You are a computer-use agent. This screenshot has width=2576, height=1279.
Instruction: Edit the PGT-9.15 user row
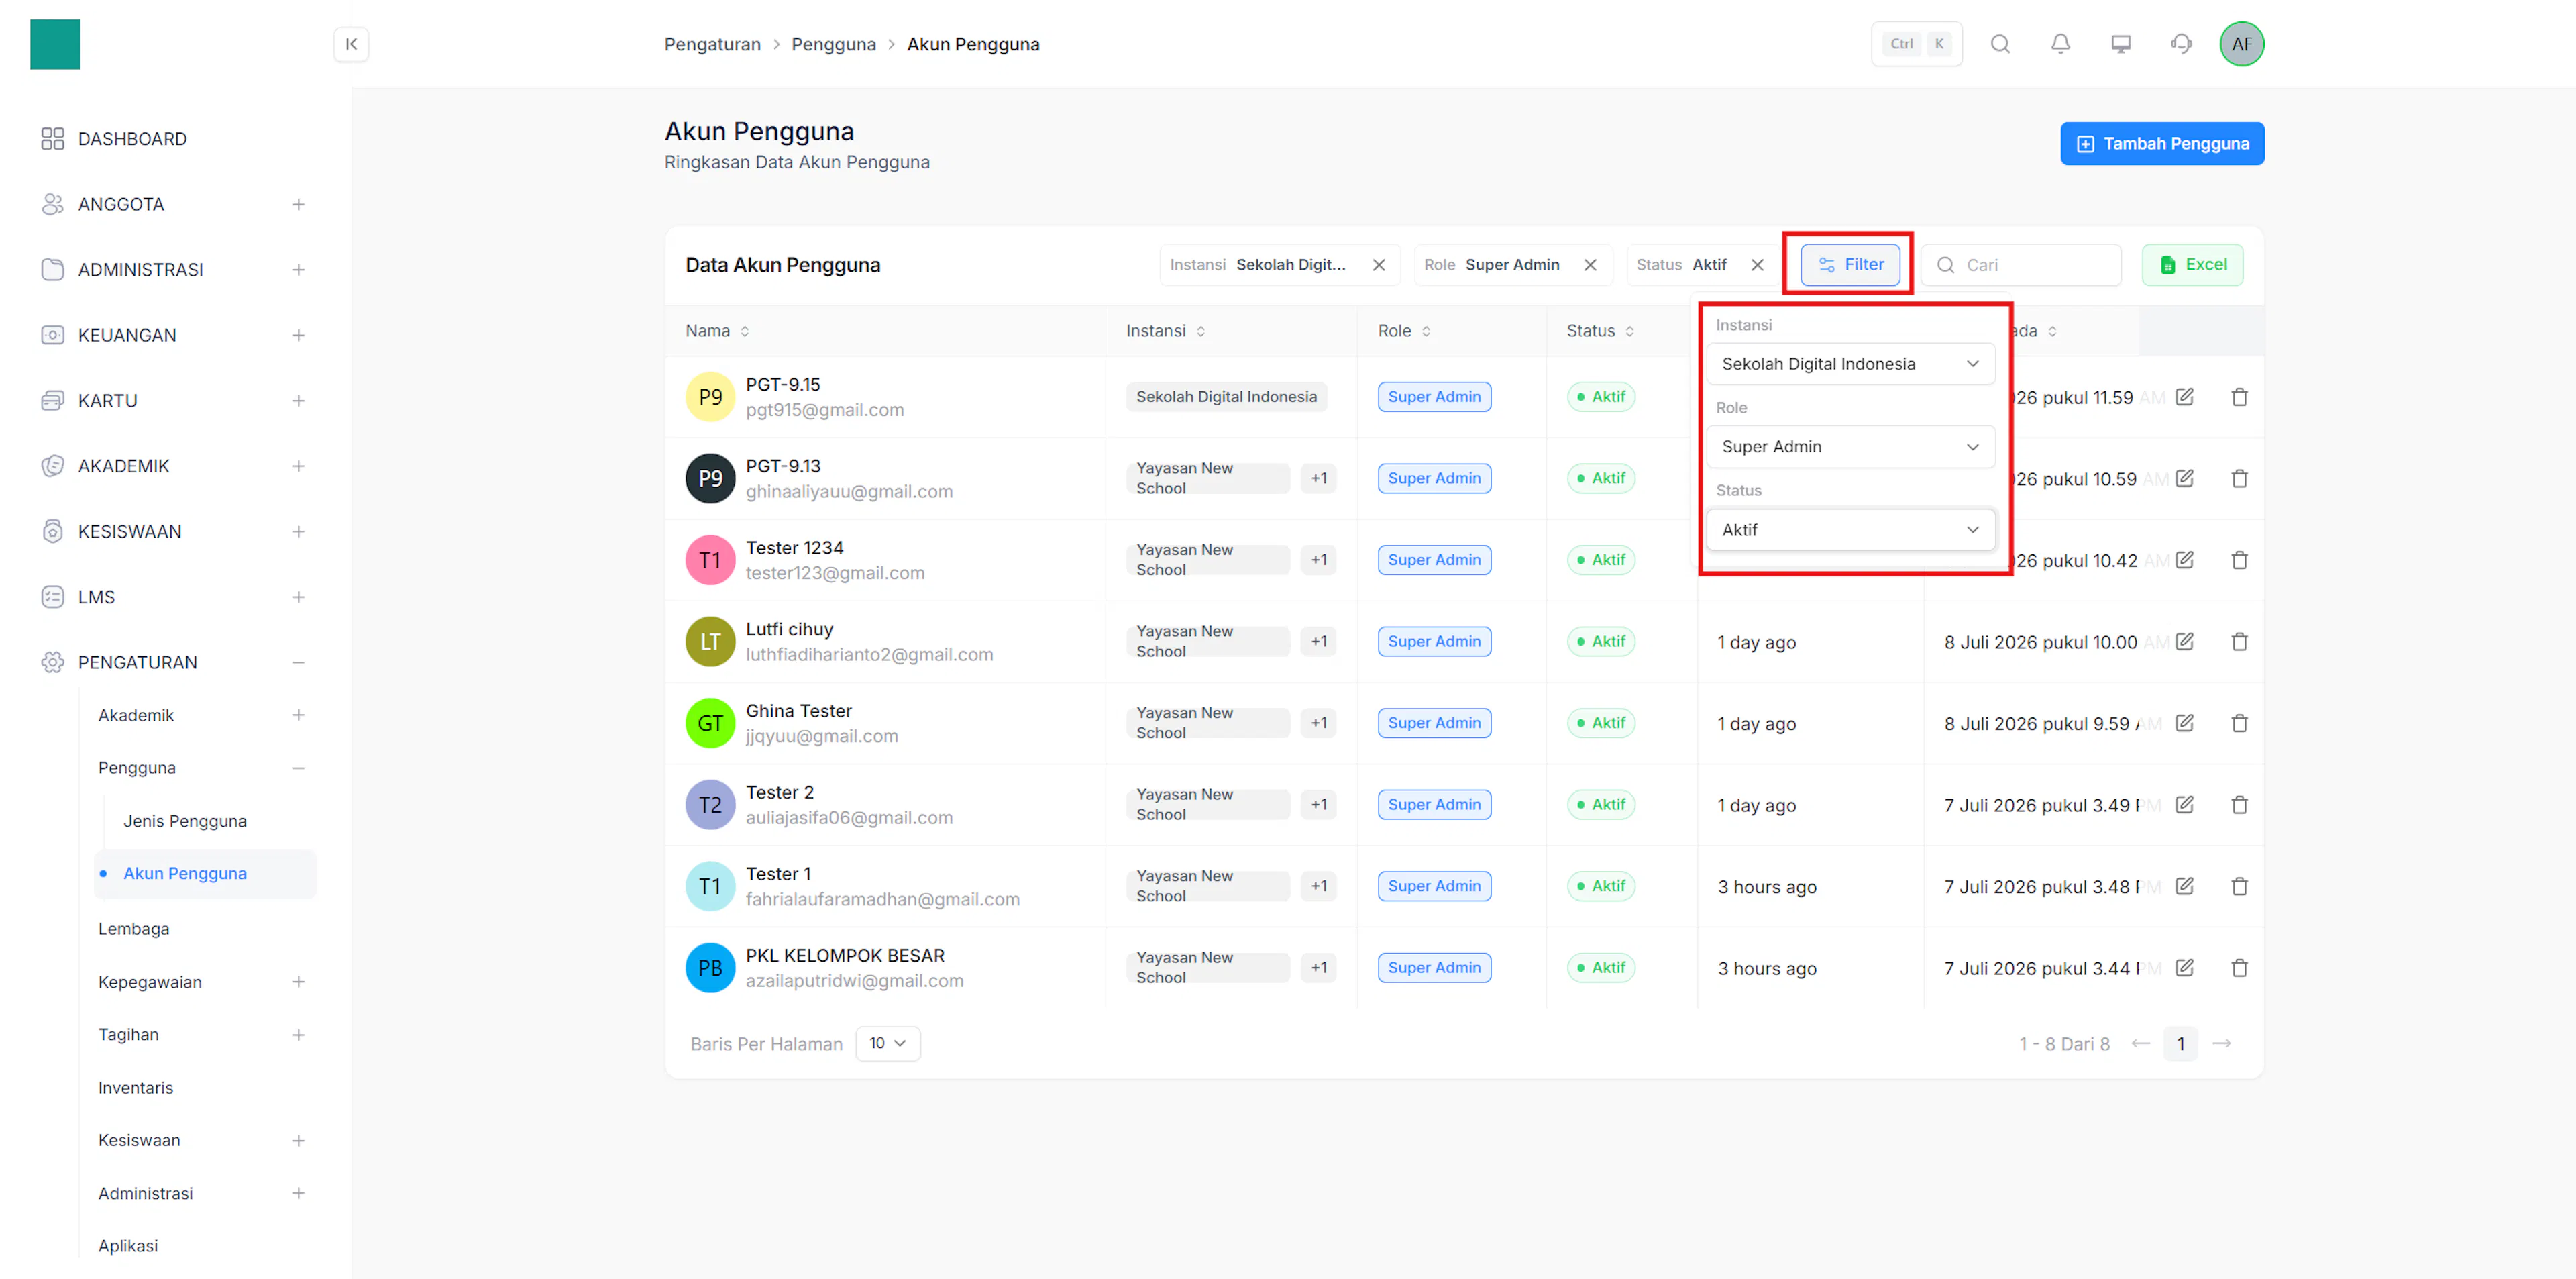coord(2185,397)
